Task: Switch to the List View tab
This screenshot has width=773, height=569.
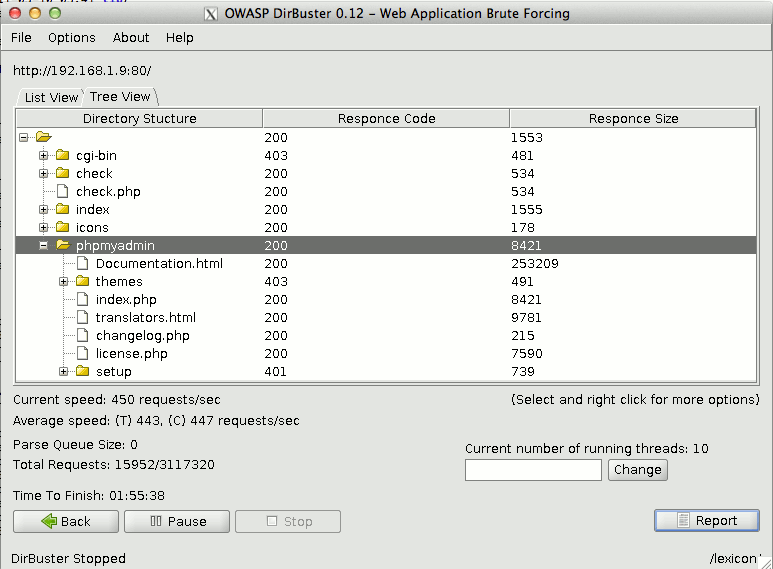Action: point(51,98)
